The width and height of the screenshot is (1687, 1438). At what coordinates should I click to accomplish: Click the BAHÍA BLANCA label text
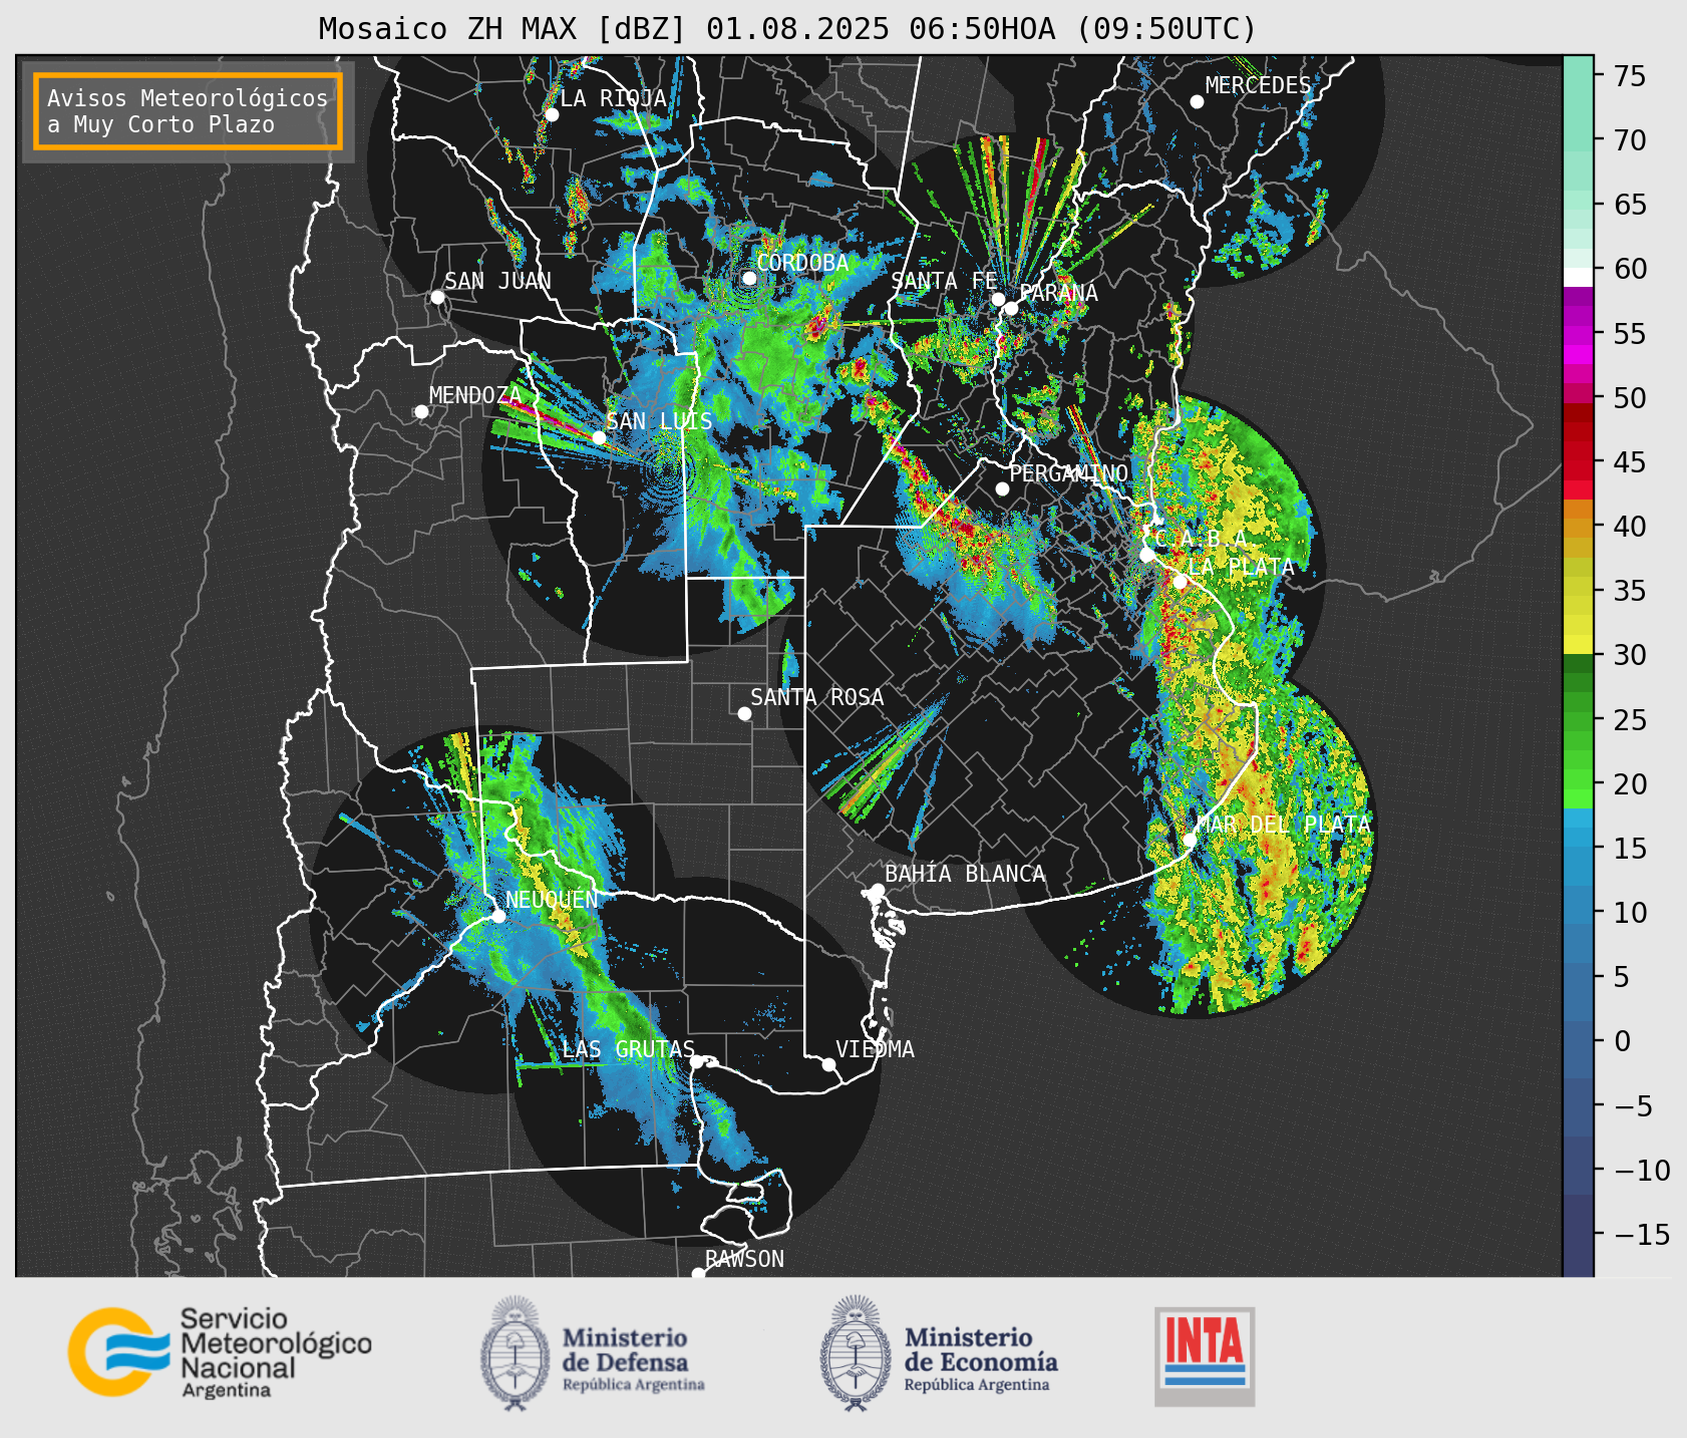(965, 874)
